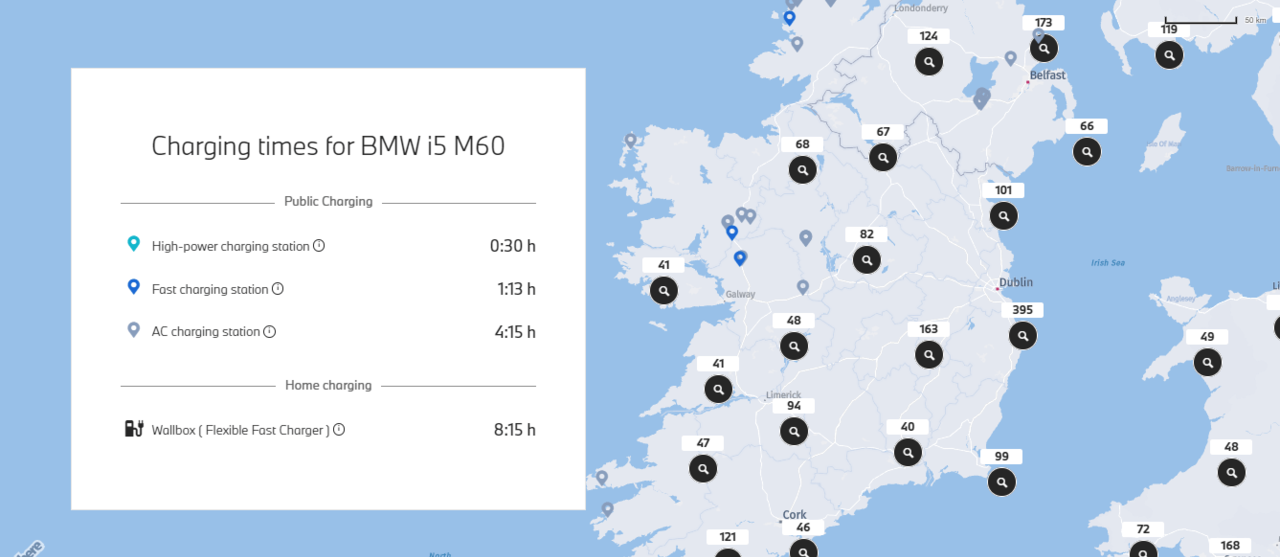Click the Wallbox home charger icon
Screen dimensions: 1280x557
click(134, 429)
